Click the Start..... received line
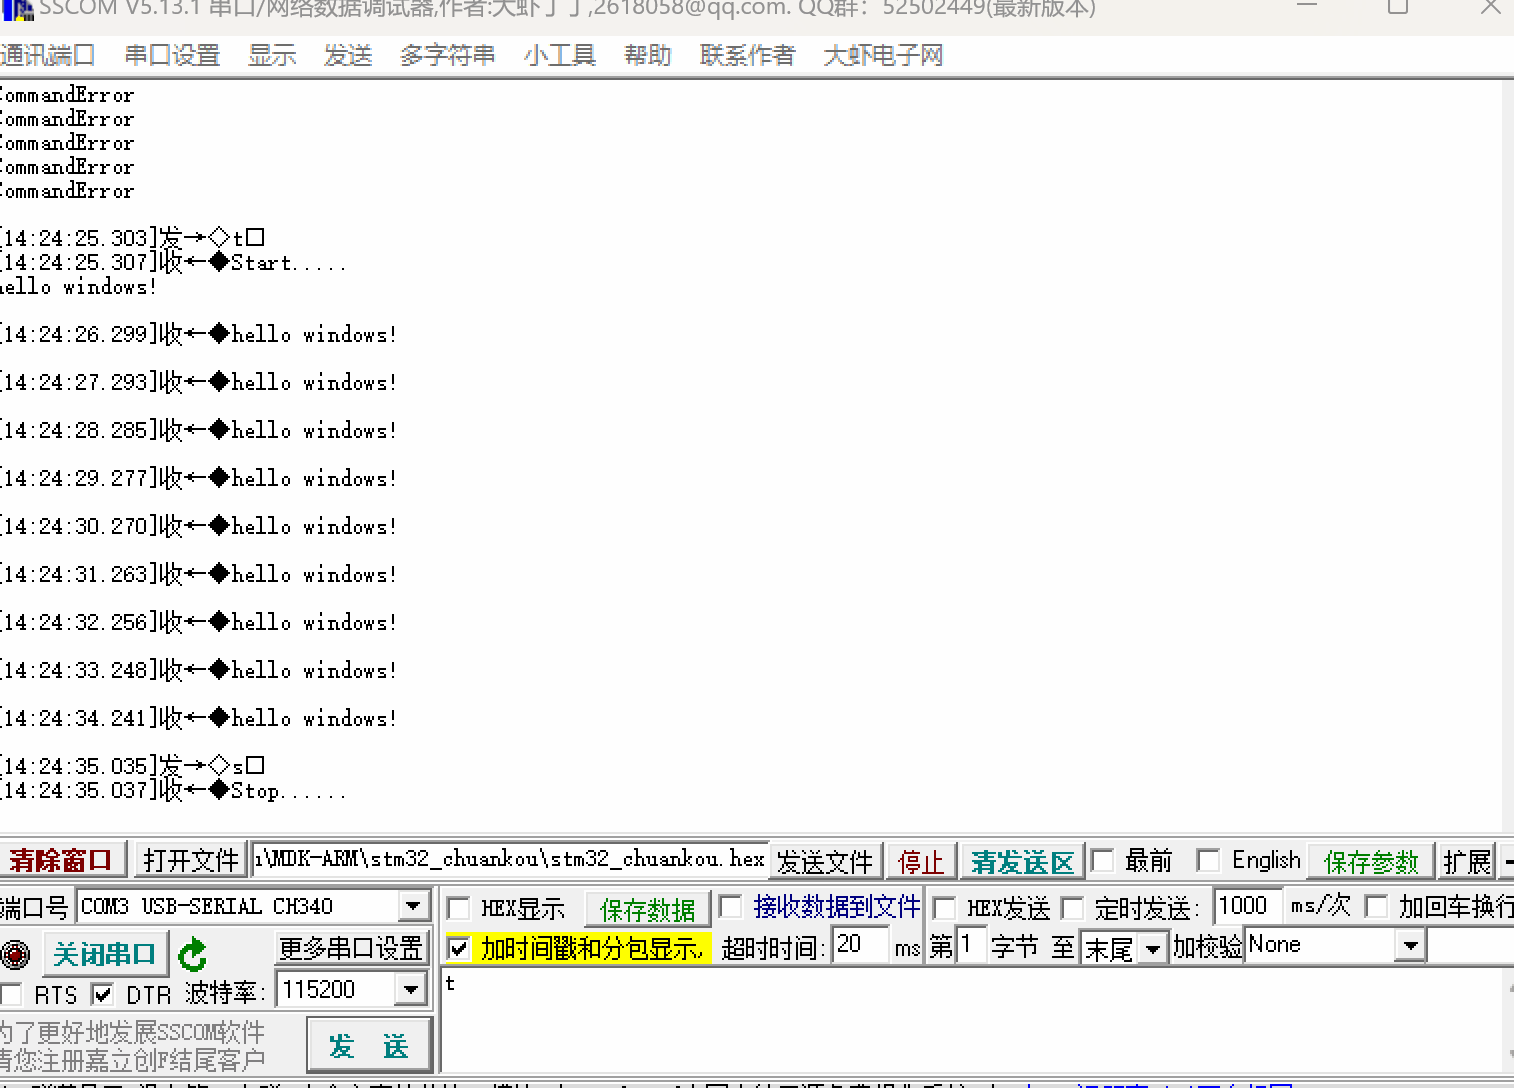The image size is (1514, 1088). pyautogui.click(x=174, y=263)
